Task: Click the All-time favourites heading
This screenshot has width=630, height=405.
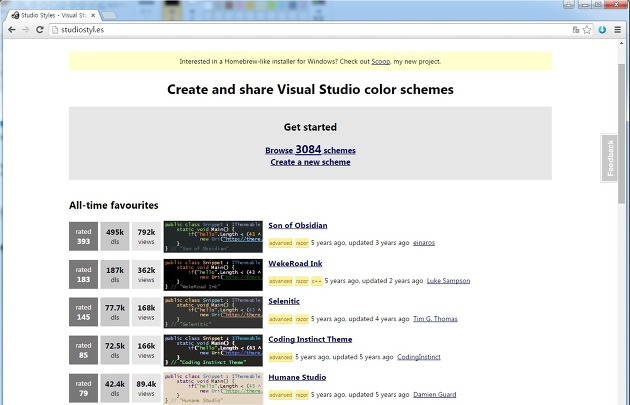Action: 114,205
